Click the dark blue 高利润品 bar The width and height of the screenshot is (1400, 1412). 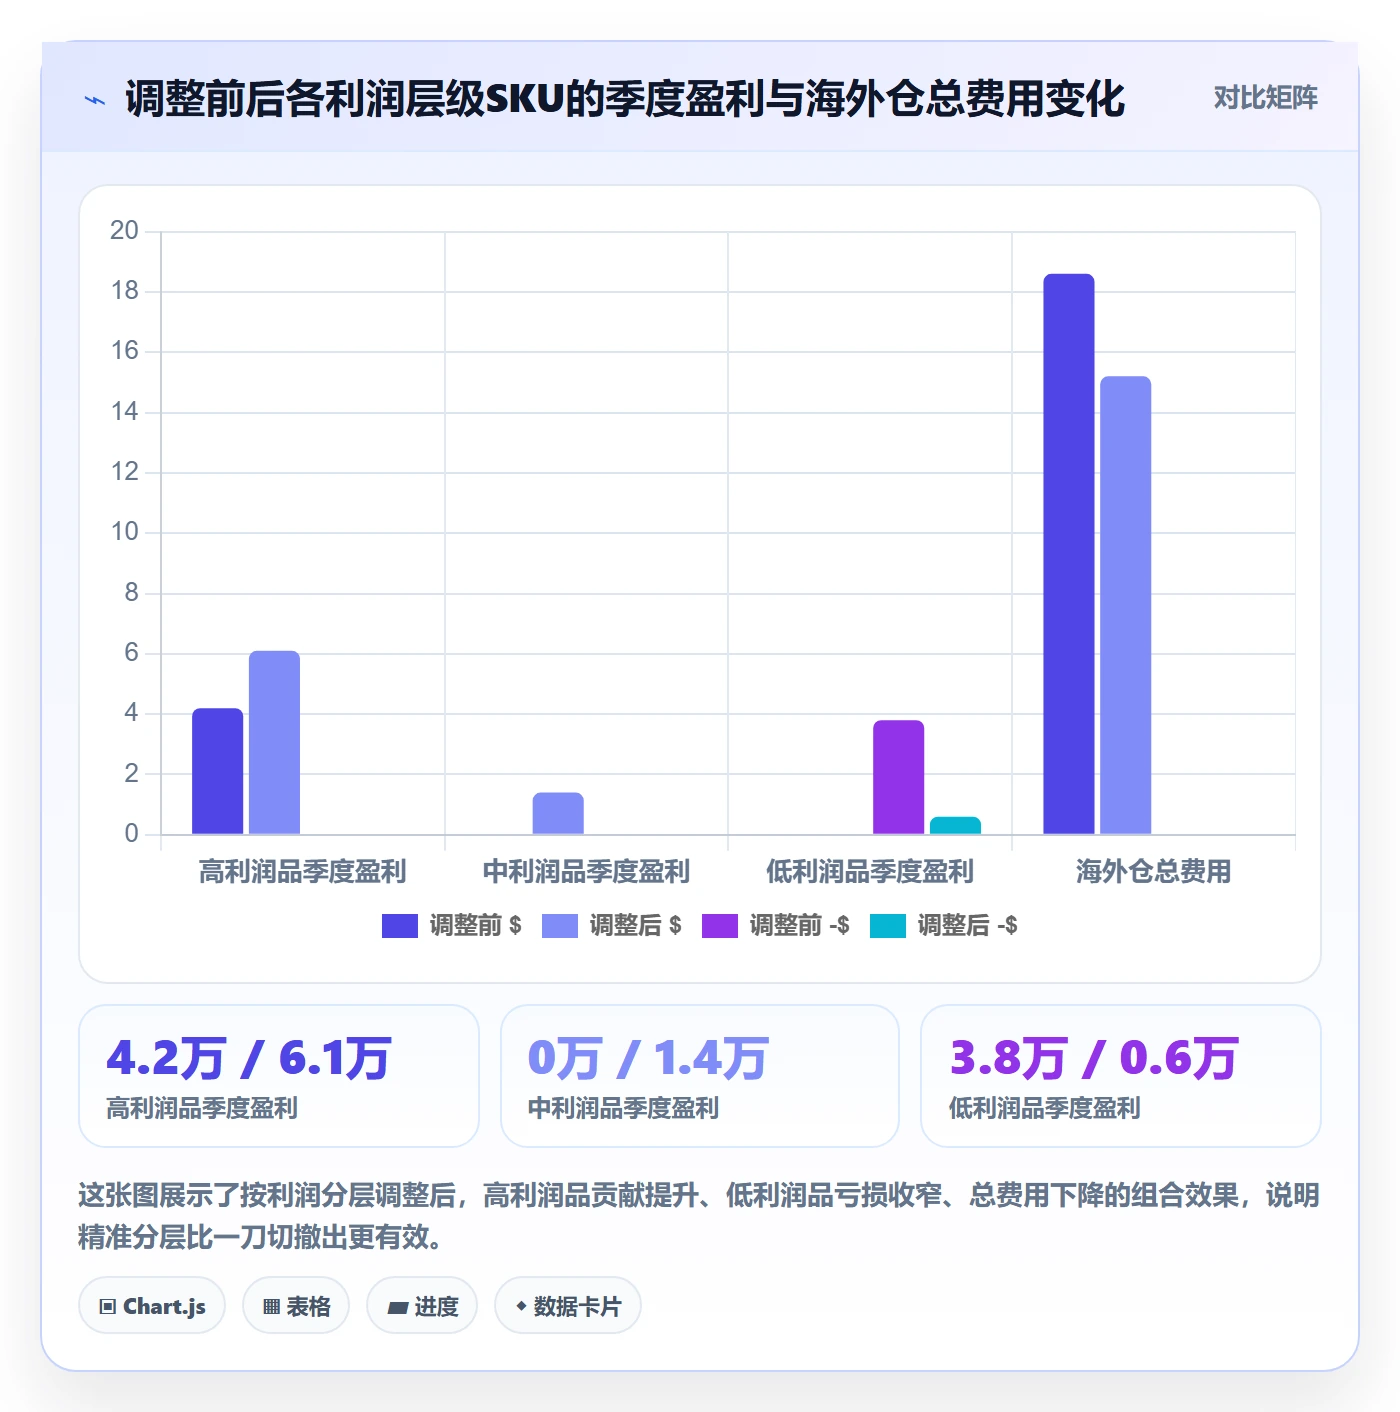coord(218,771)
